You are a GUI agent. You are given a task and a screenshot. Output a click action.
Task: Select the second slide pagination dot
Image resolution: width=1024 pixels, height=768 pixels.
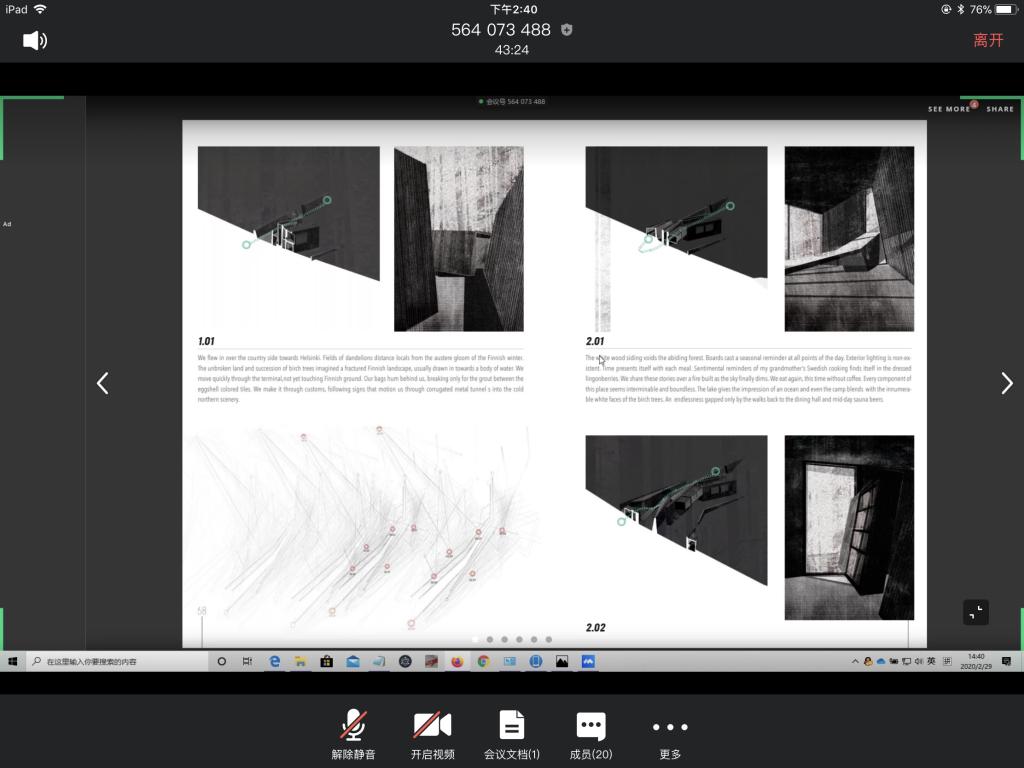coord(490,639)
